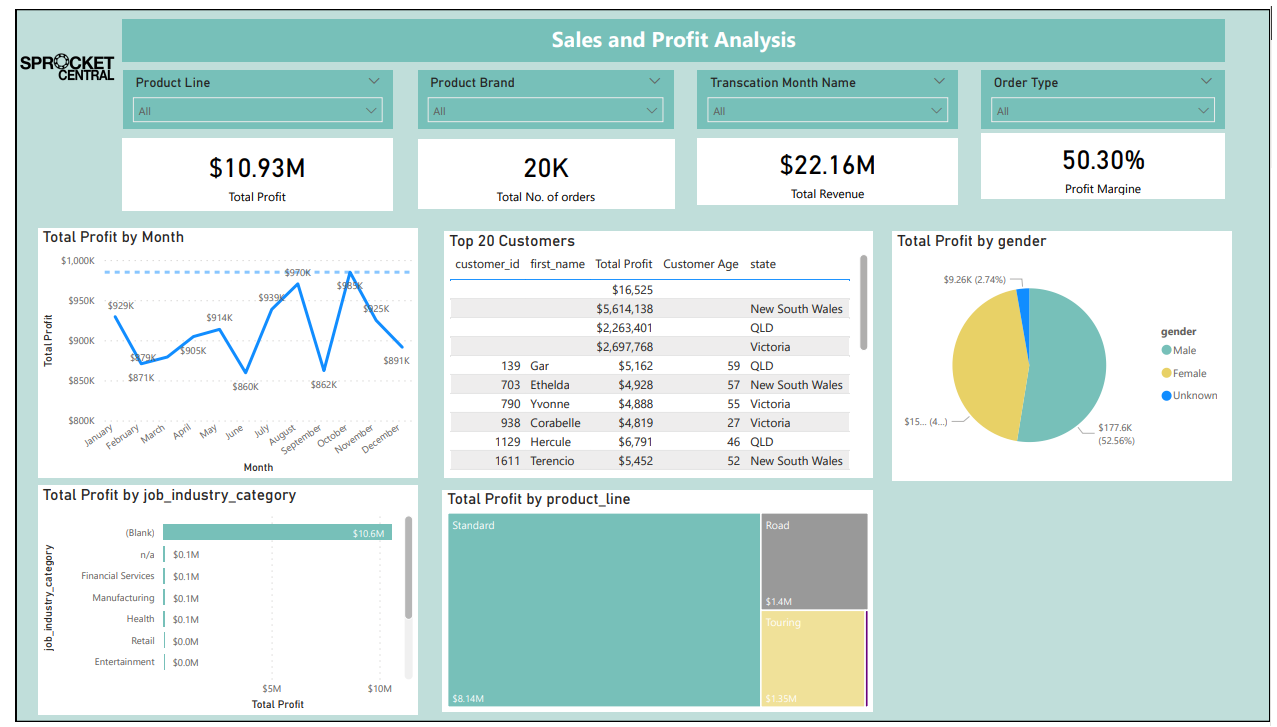Select the Female legend entry
Screen dimensions: 1277x727
(1189, 373)
